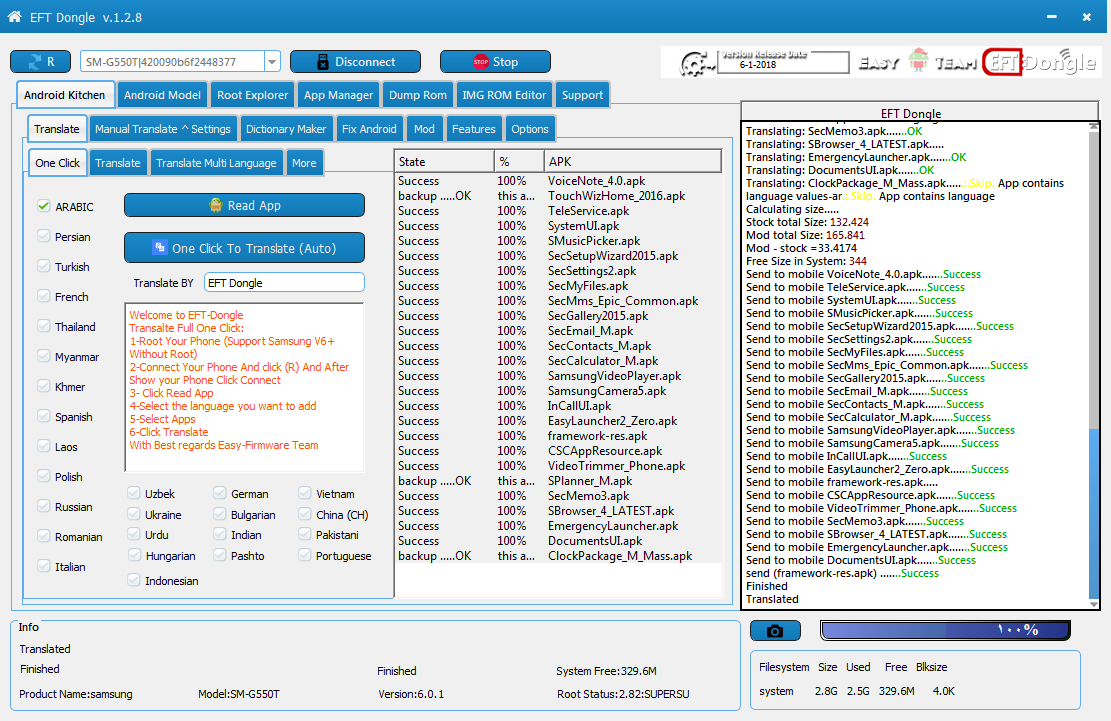Check the Portuguese checkbox
The image size is (1111, 721).
click(305, 555)
